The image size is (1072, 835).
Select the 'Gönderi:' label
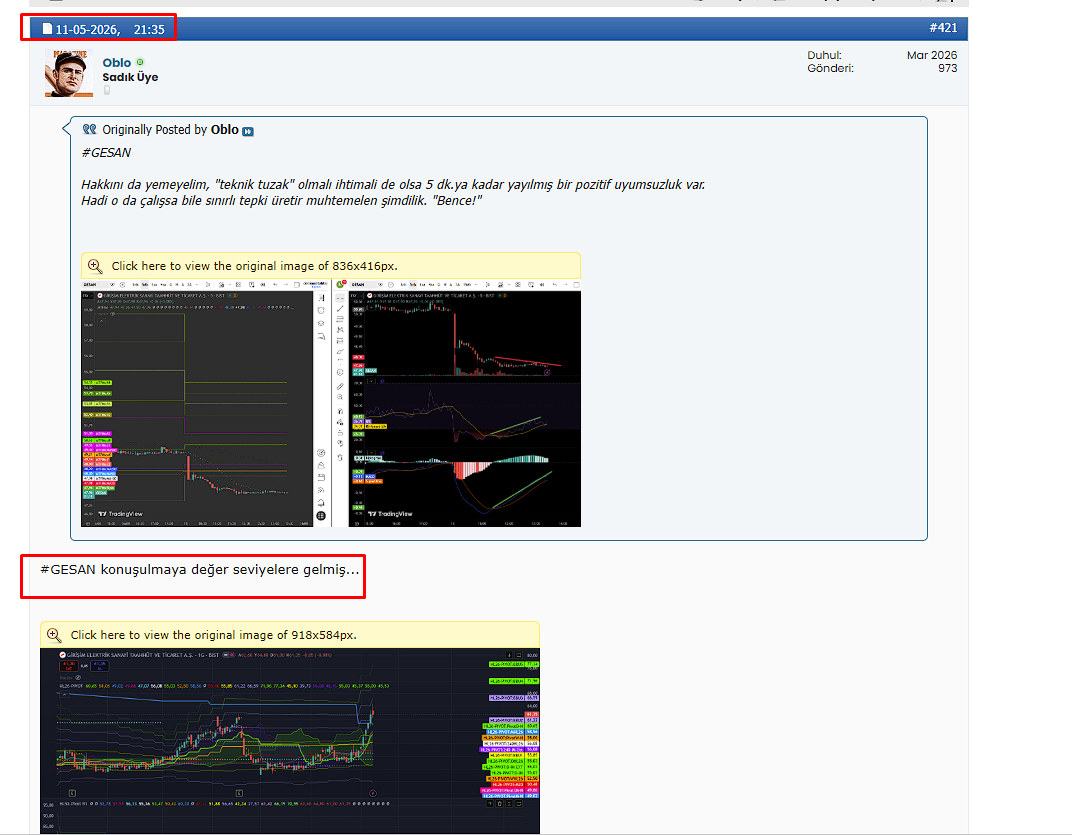pos(831,68)
